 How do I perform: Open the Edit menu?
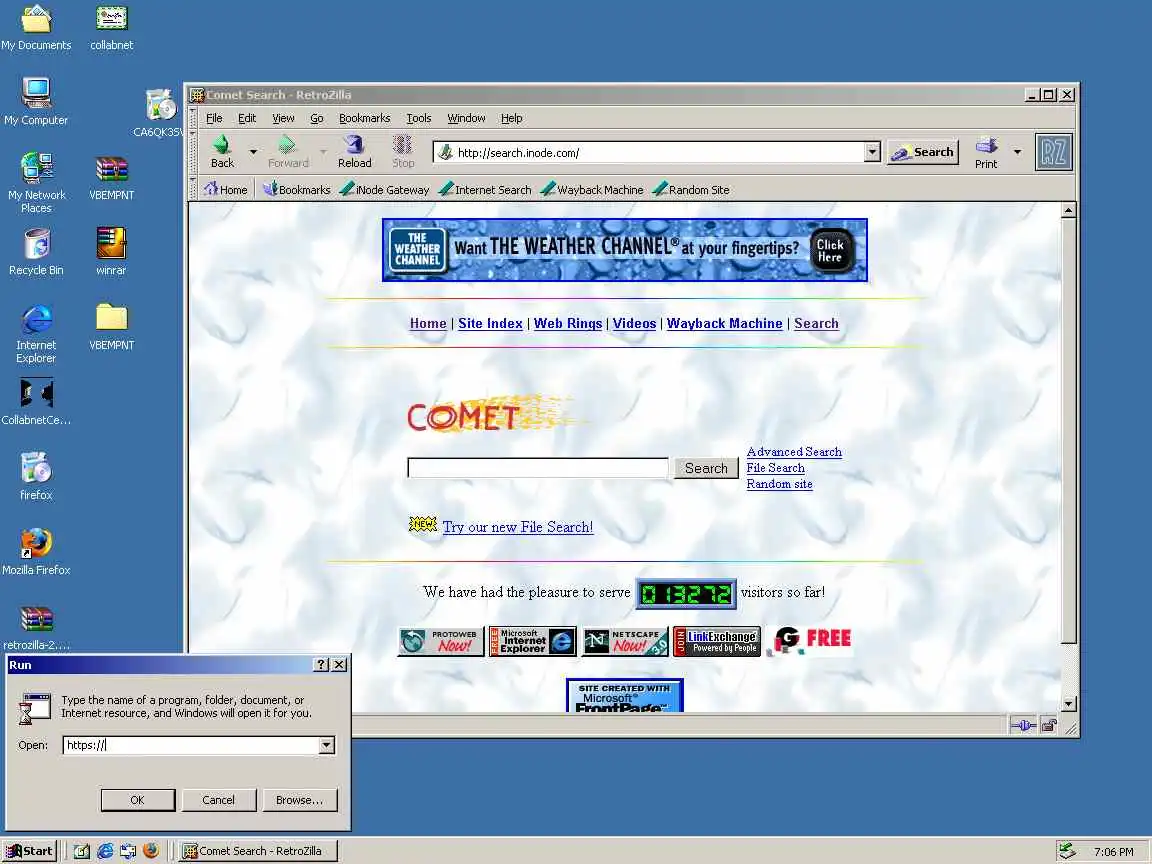(247, 118)
